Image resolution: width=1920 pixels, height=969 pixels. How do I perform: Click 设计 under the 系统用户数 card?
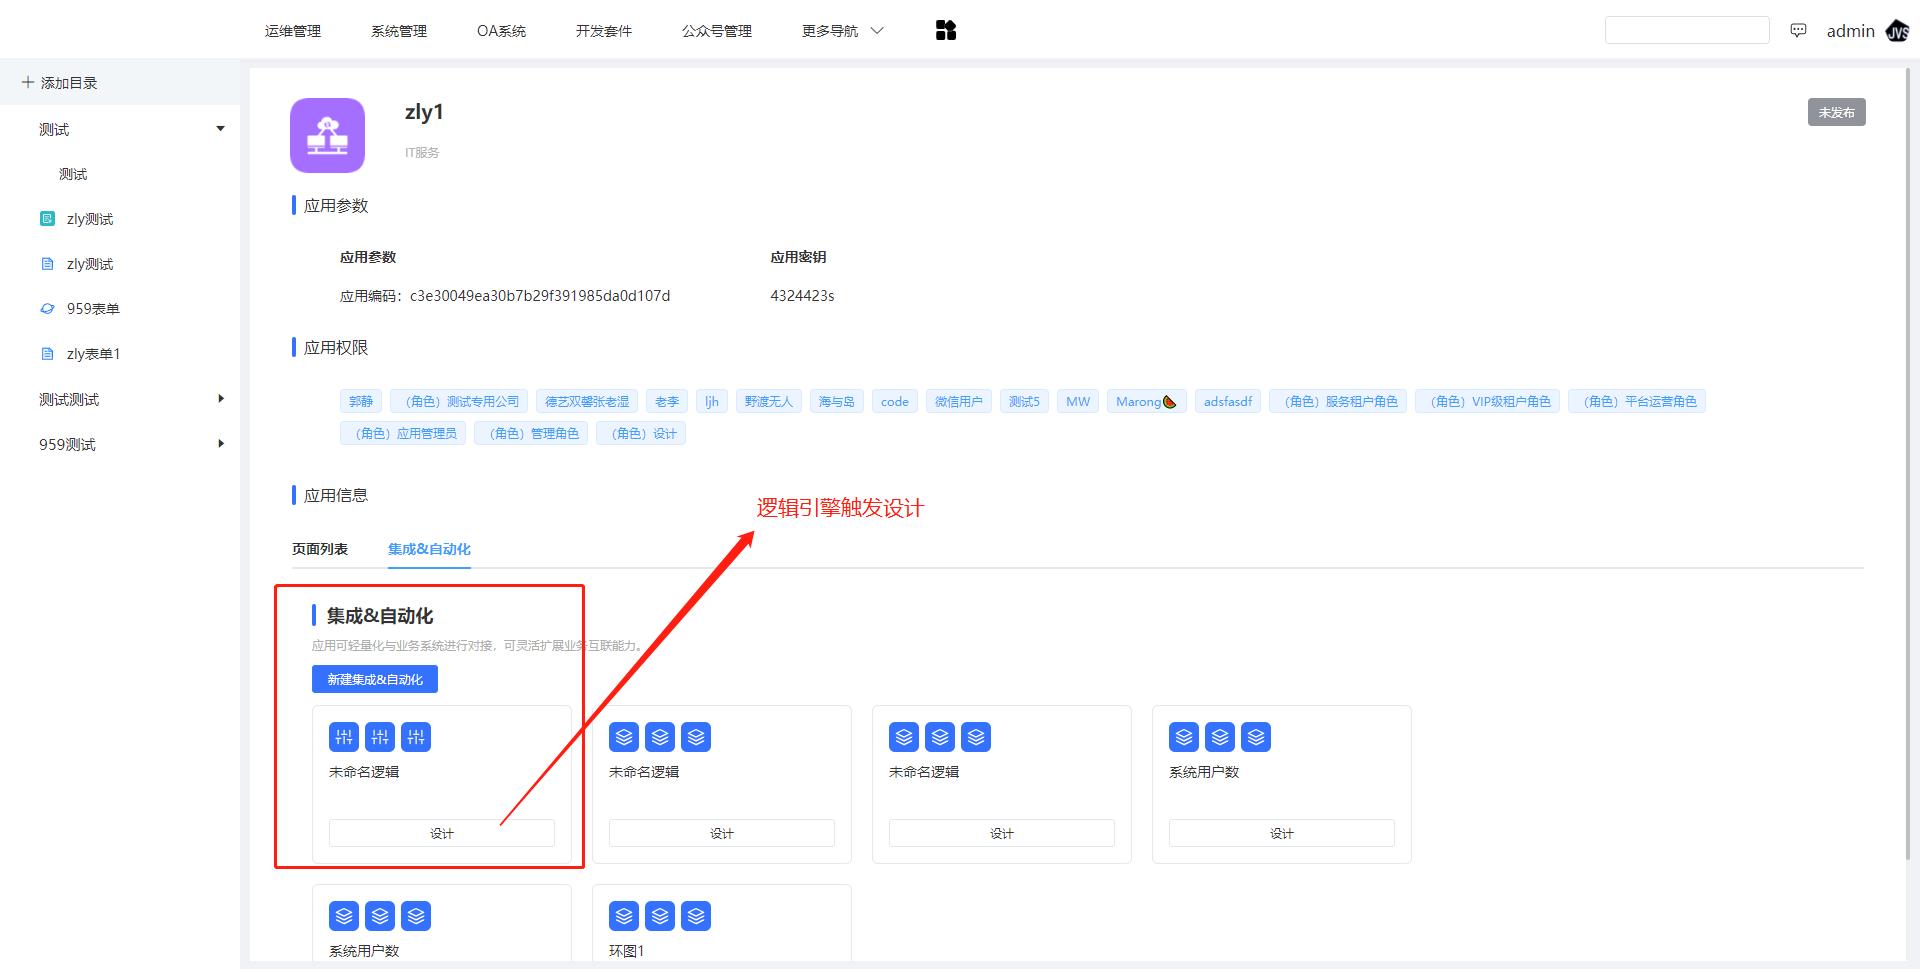pyautogui.click(x=1282, y=833)
